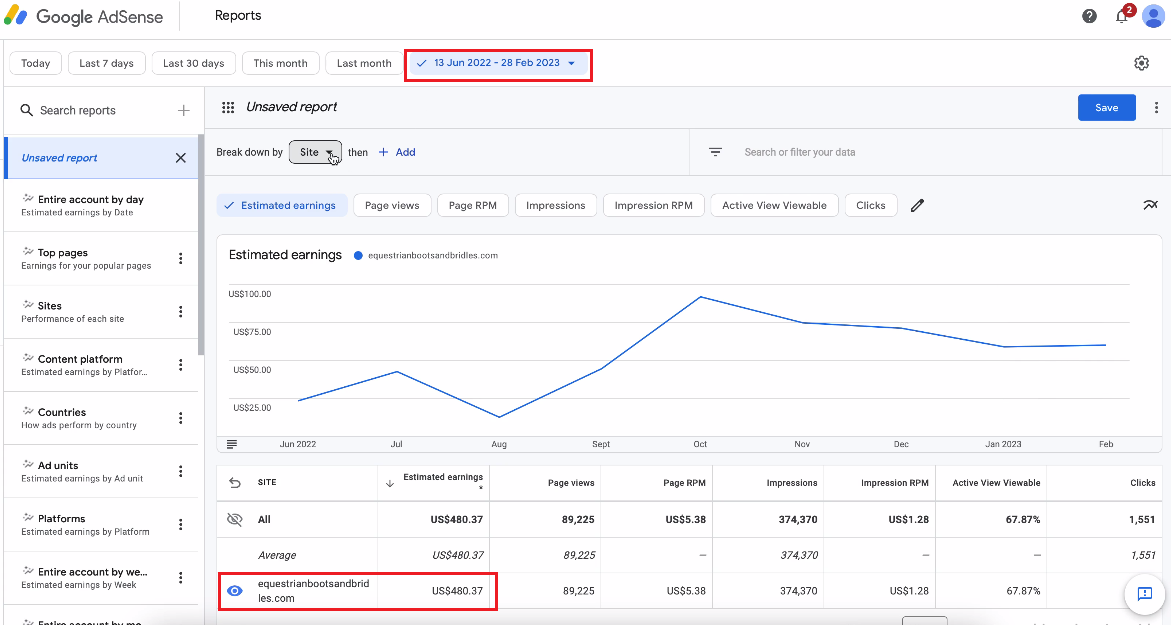Add a new report with plus icon
This screenshot has width=1174, height=628.
coord(183,111)
